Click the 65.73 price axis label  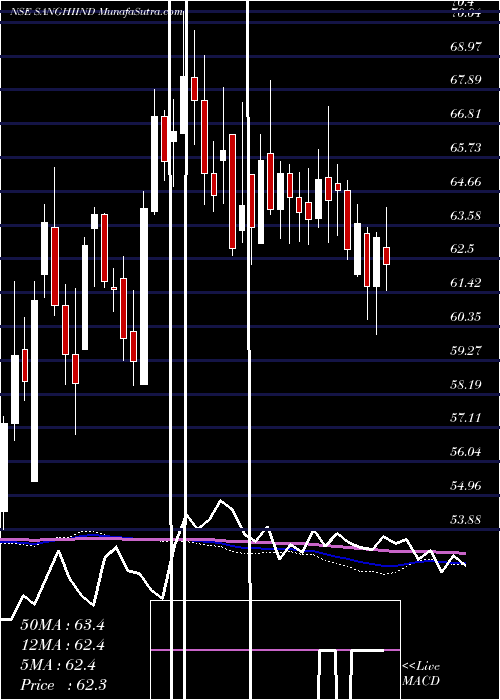(466, 148)
